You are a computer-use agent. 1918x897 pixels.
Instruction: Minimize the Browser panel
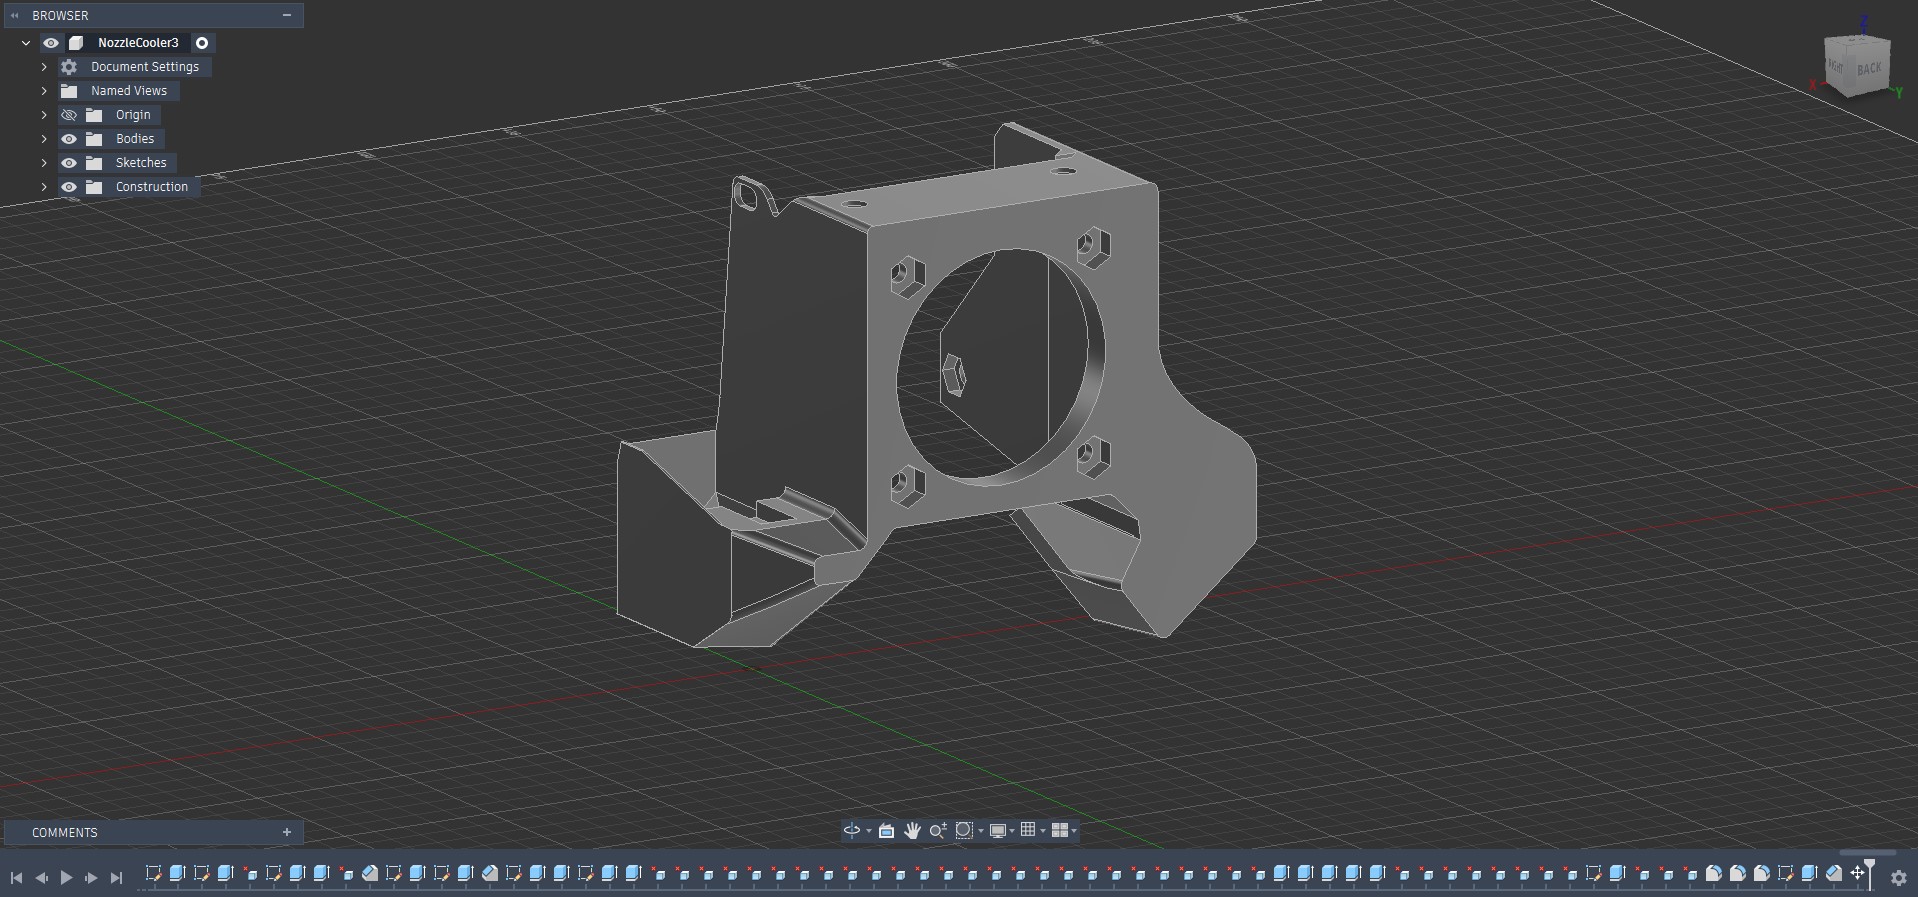(287, 15)
